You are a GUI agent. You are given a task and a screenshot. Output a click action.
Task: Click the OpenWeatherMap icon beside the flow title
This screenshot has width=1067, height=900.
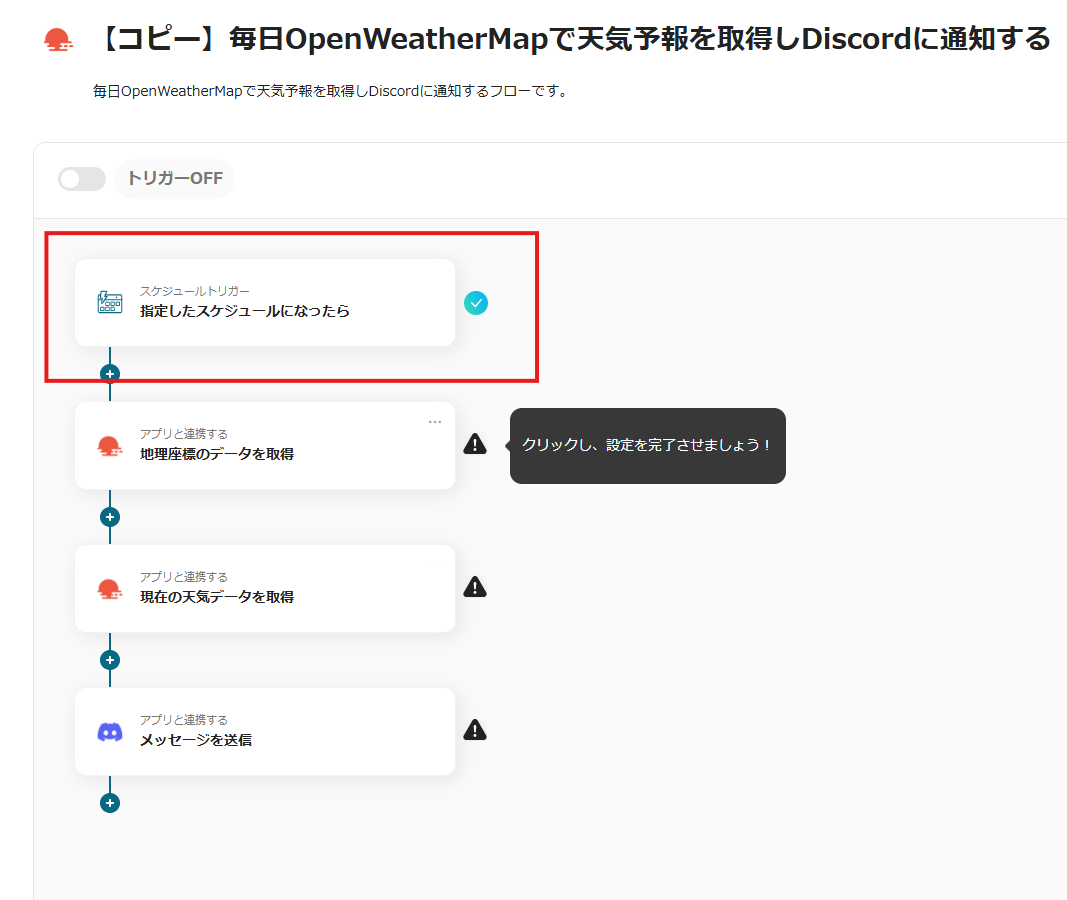point(58,40)
